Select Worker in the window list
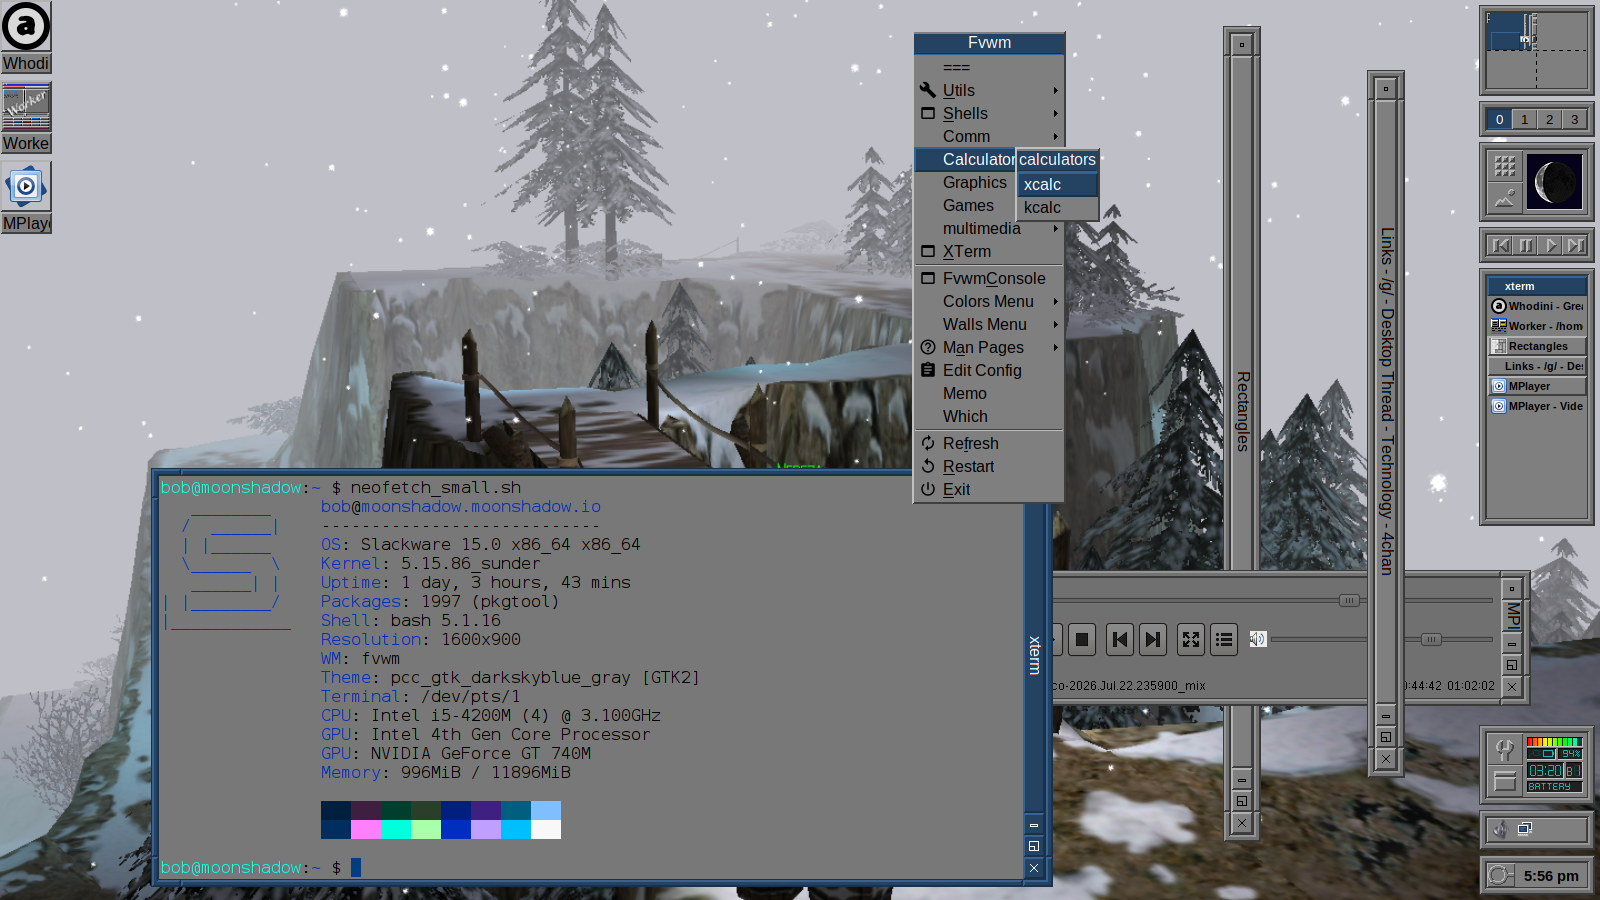The width and height of the screenshot is (1600, 900). click(x=1537, y=326)
